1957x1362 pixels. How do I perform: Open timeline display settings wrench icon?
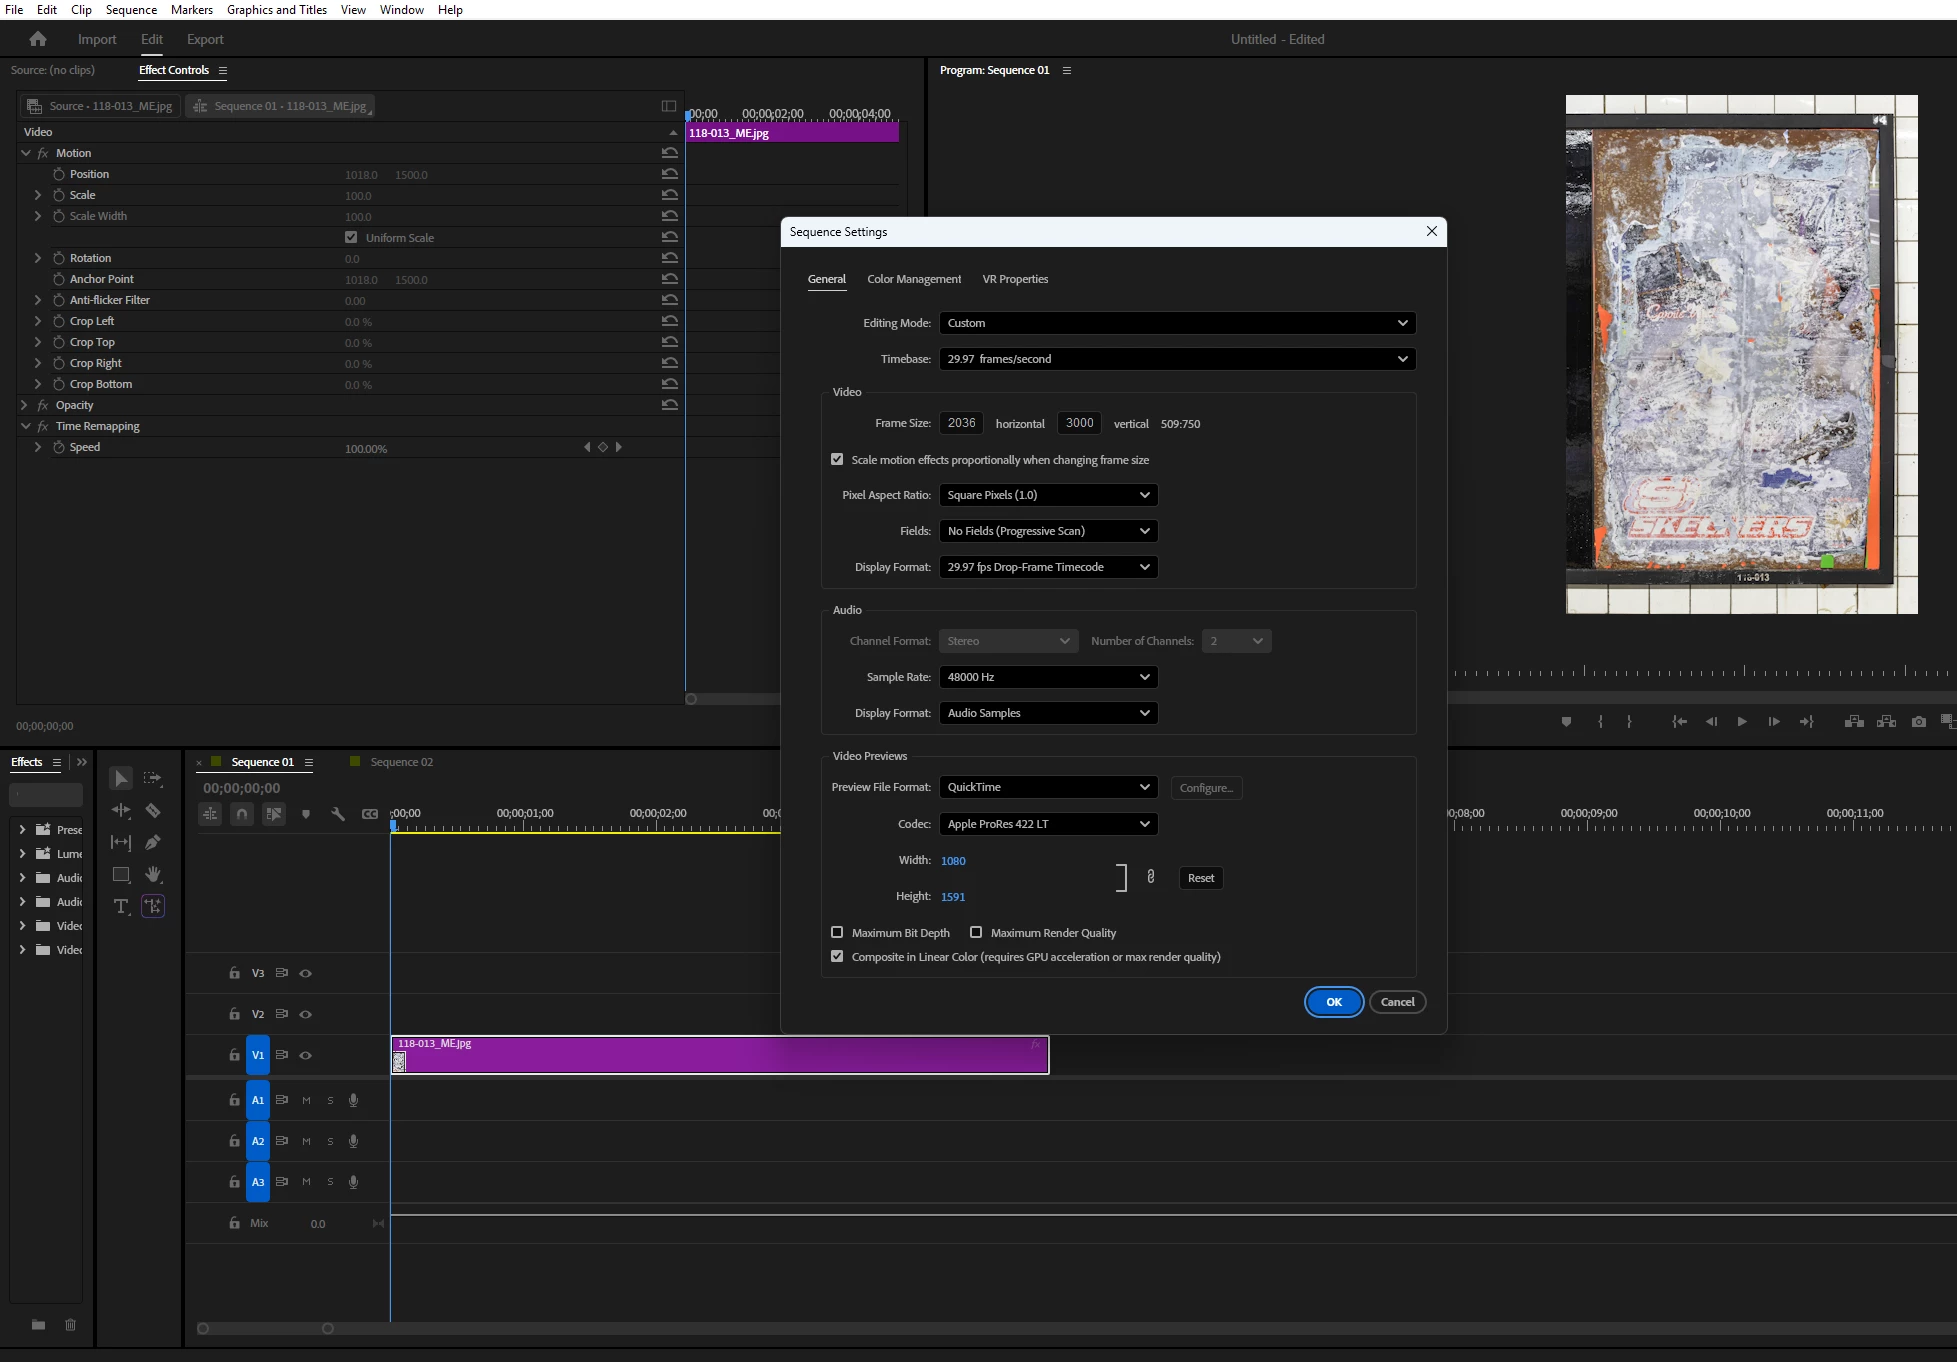pos(338,814)
